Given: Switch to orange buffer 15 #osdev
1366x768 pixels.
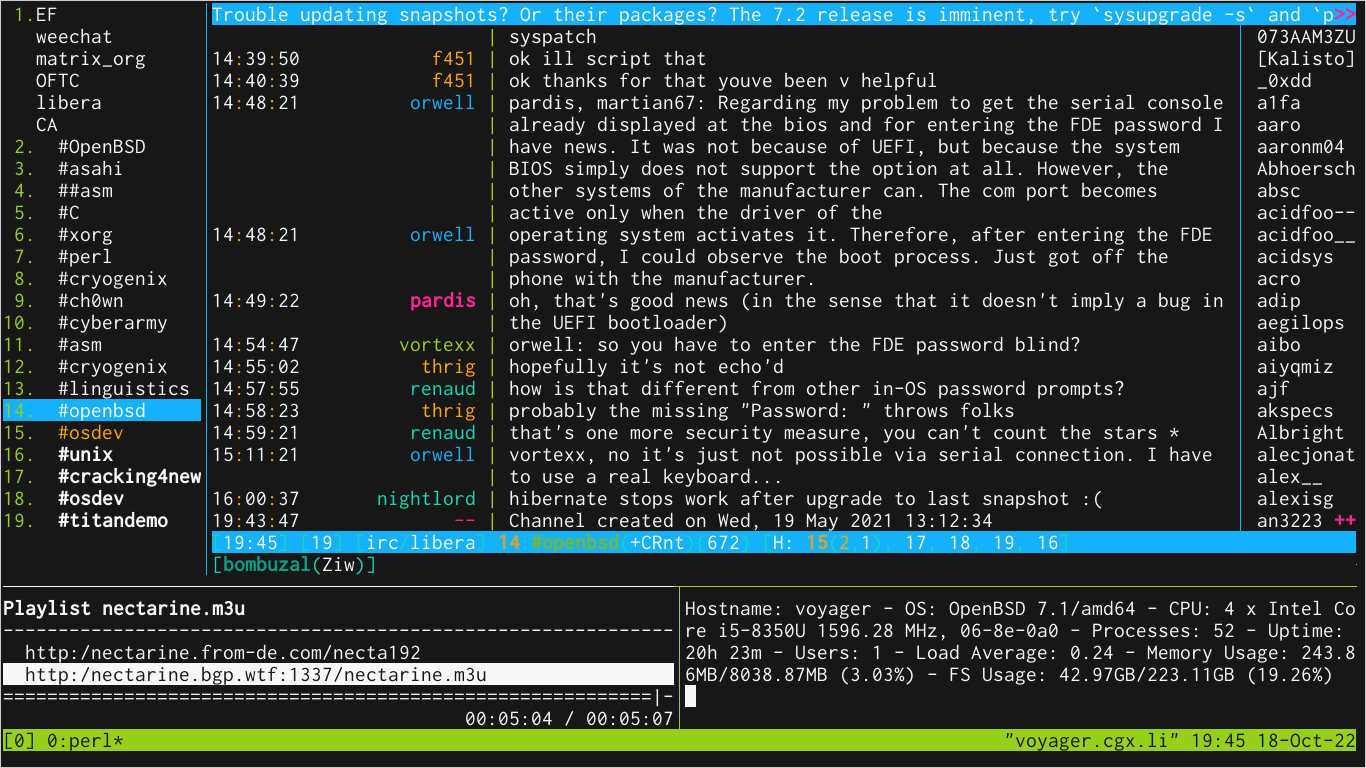Looking at the screenshot, I should 91,433.
